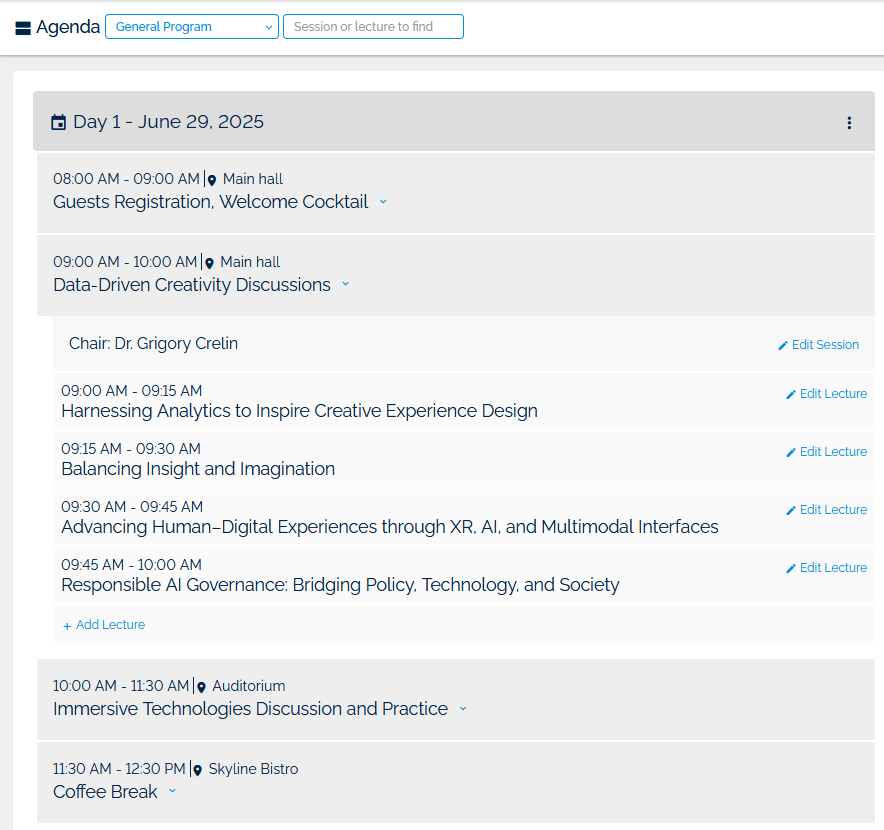Collapse the Data-Driven Creativity Discussions session
884x830 pixels.
345,285
